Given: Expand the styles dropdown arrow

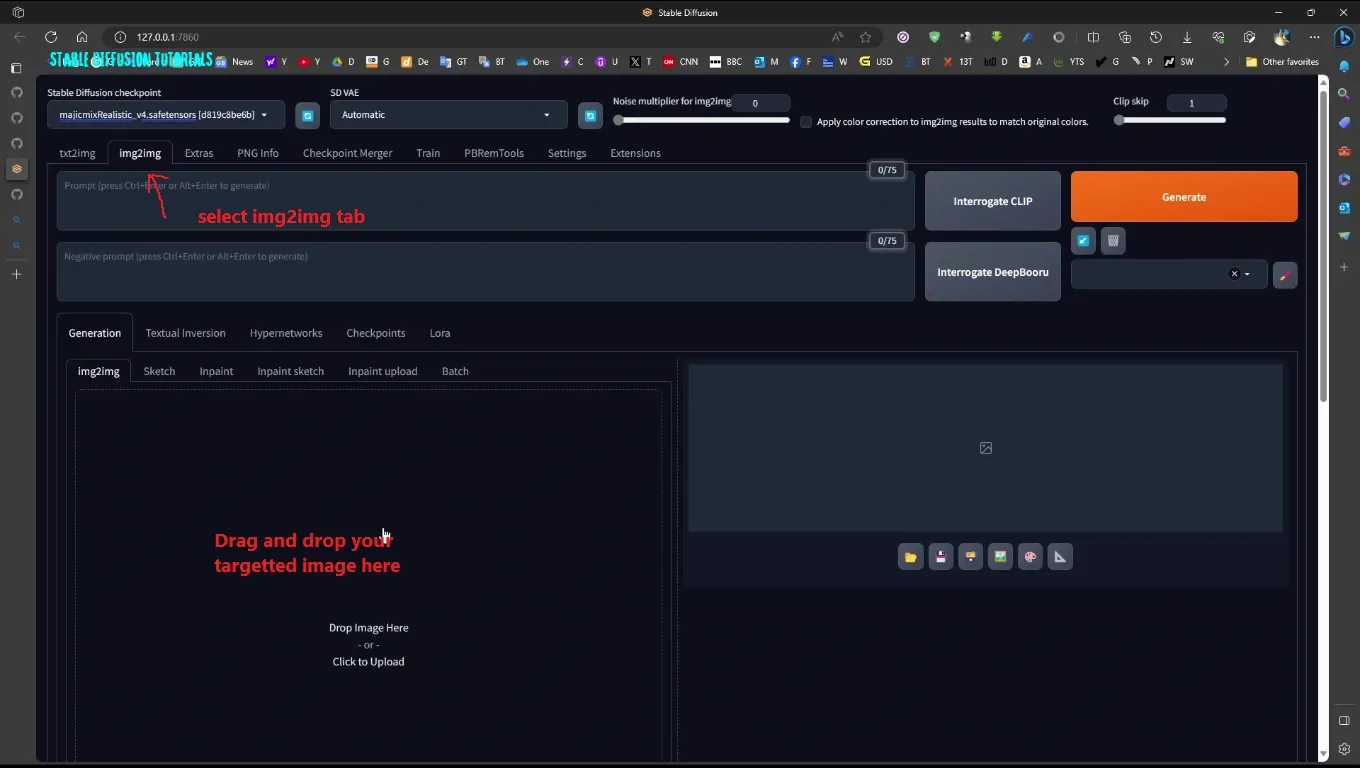Looking at the screenshot, I should click(x=1247, y=274).
